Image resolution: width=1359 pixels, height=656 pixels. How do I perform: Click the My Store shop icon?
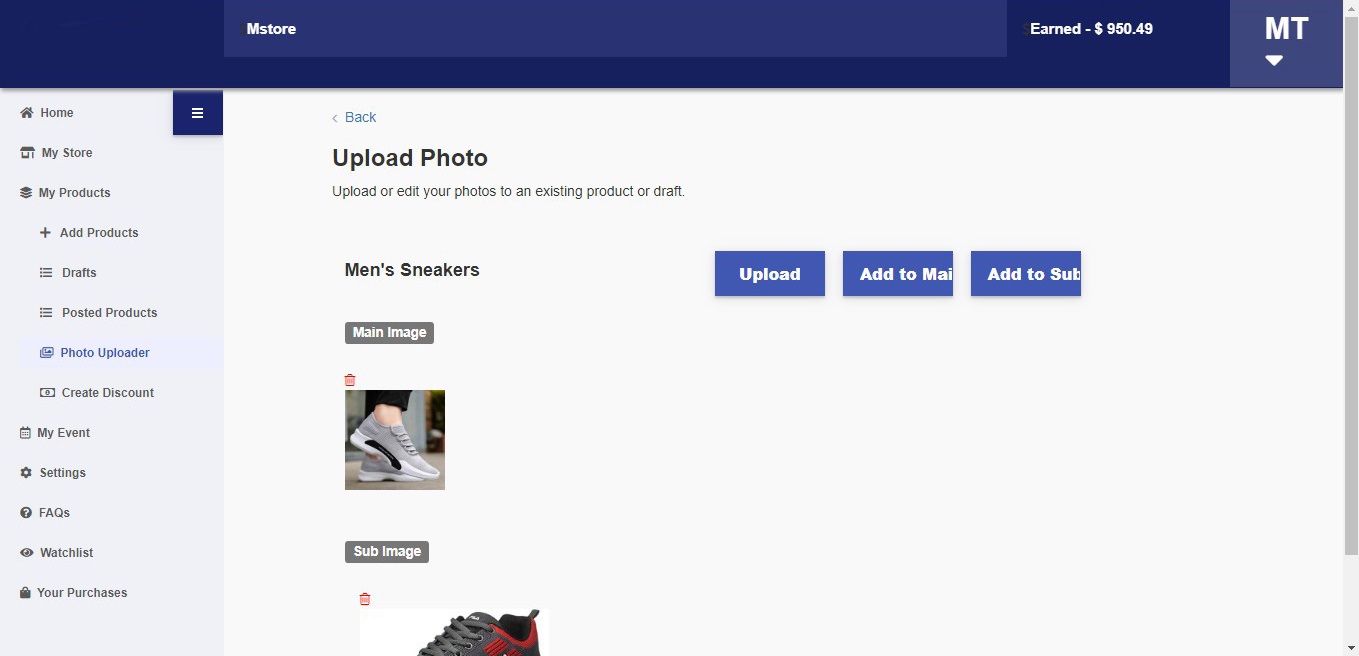point(27,153)
